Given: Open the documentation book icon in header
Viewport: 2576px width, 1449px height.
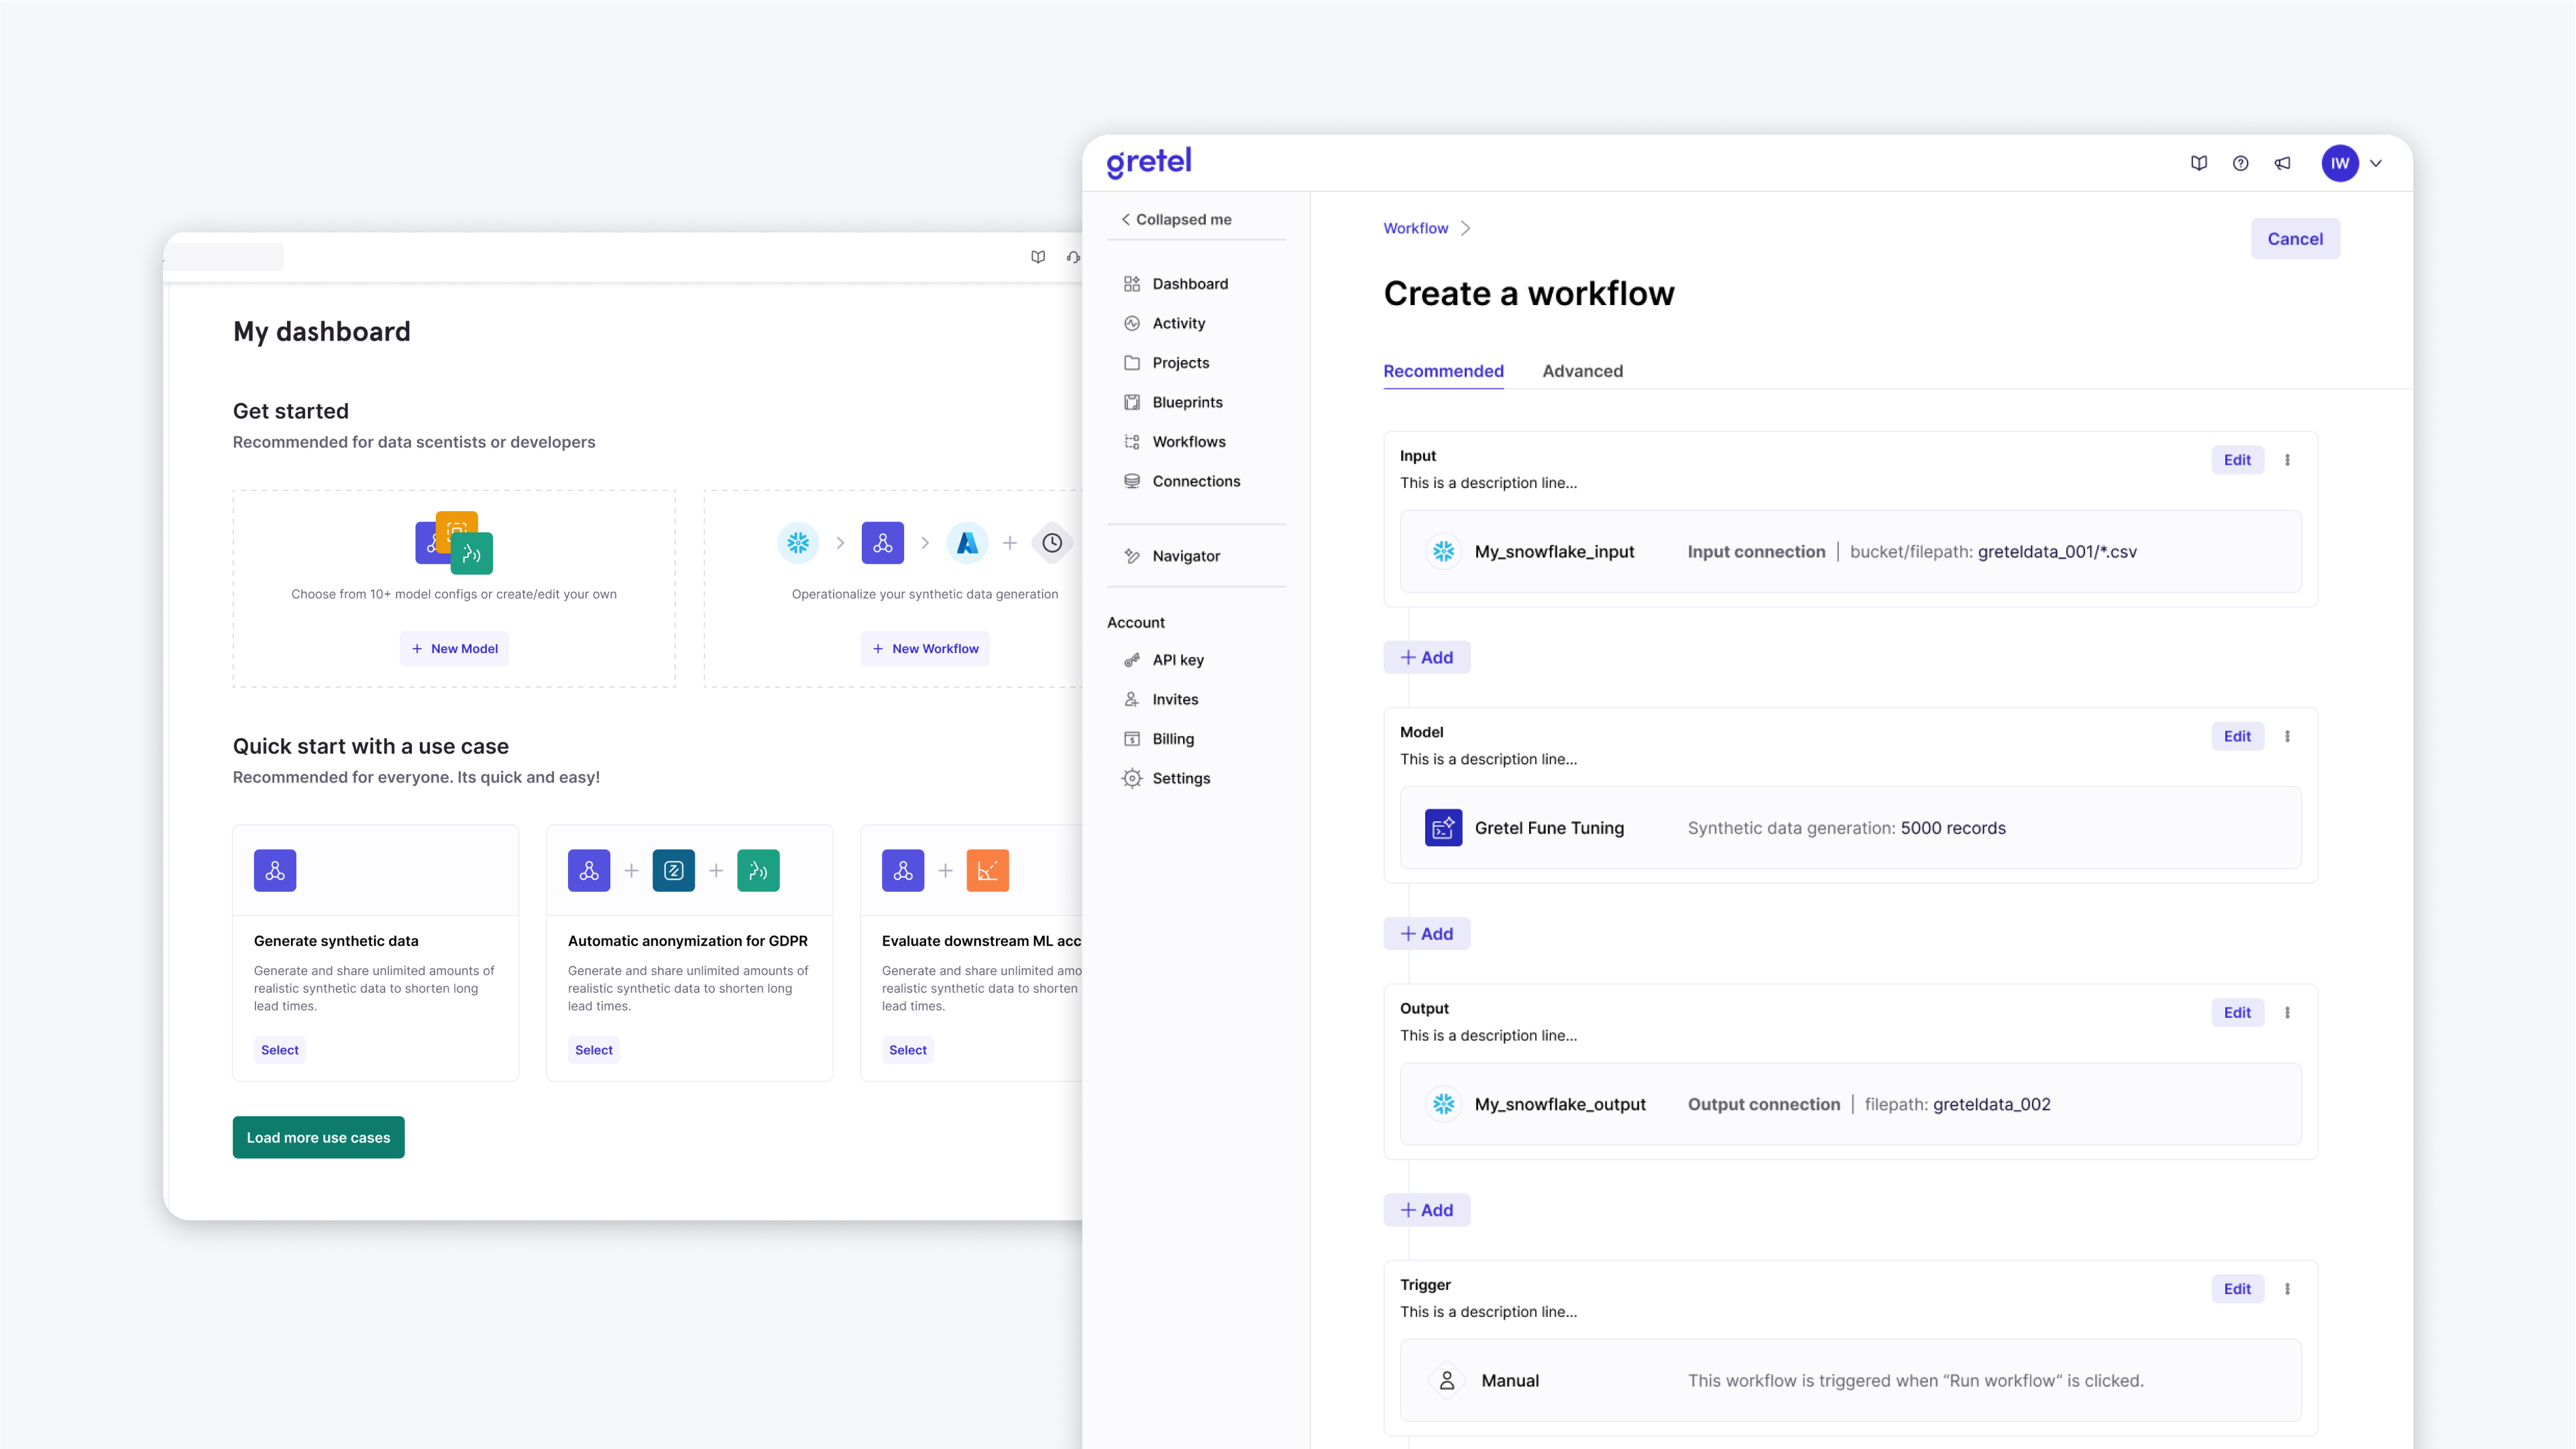Looking at the screenshot, I should 2198,163.
